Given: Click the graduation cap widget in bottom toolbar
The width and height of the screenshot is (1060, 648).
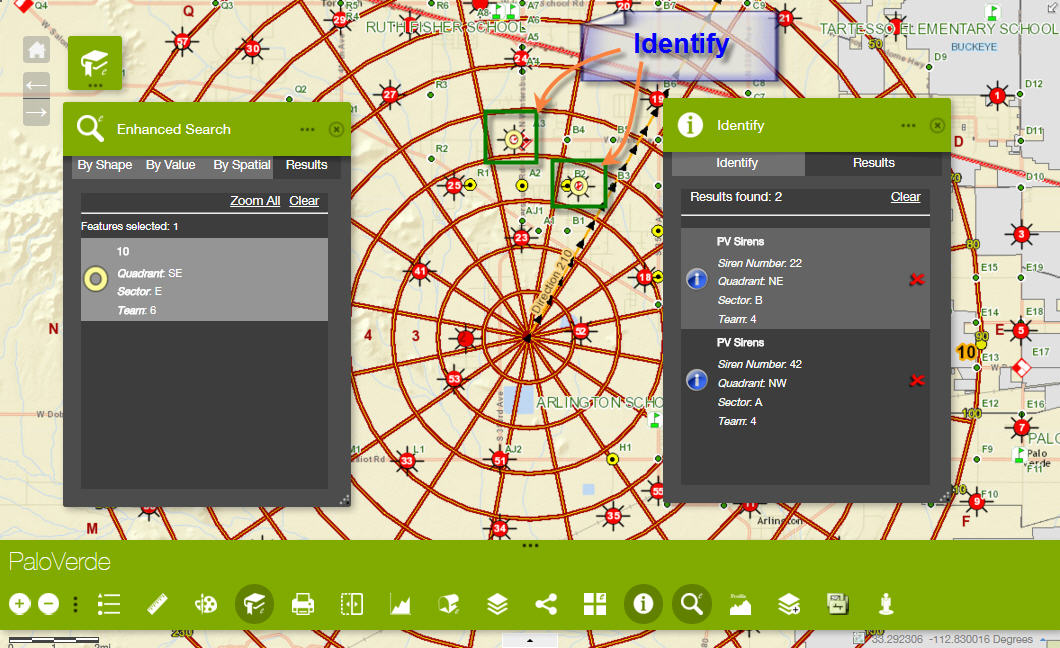Looking at the screenshot, I should tap(254, 604).
